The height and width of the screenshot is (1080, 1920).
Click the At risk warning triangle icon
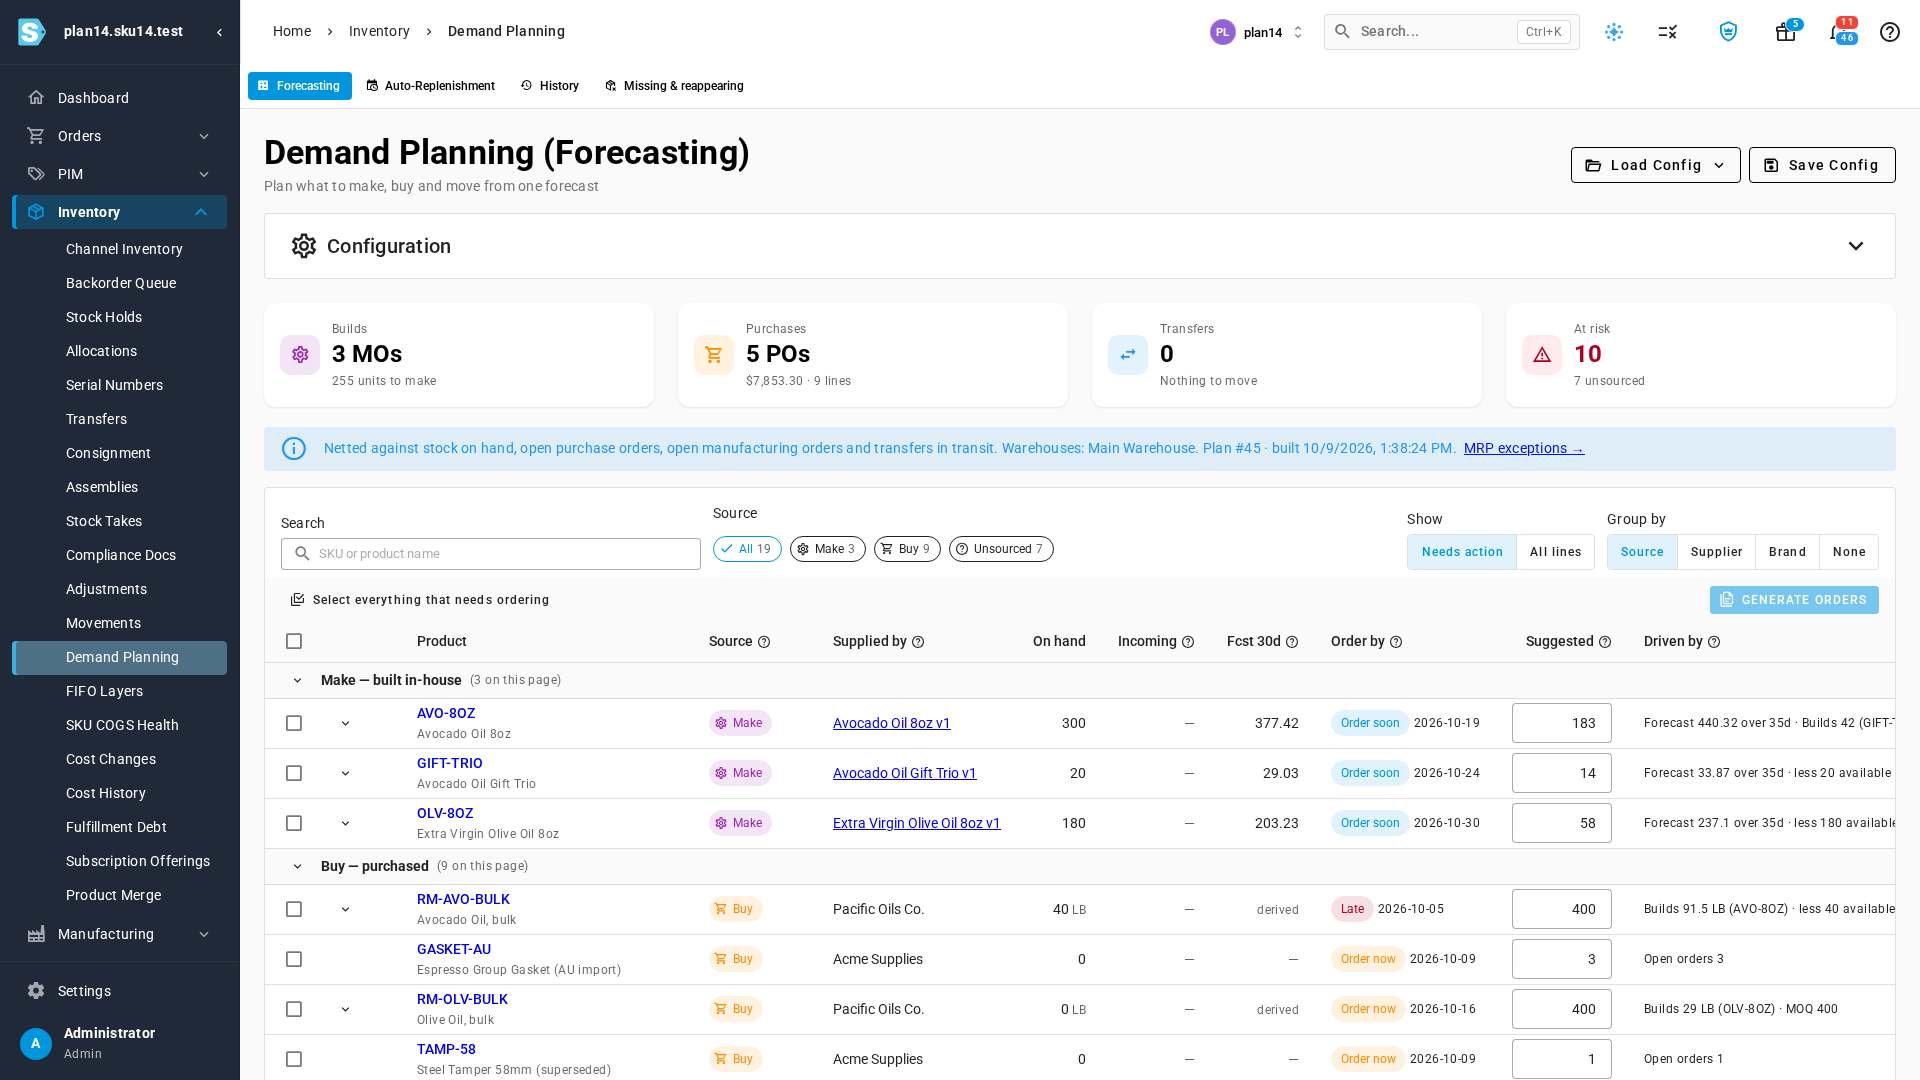(x=1542, y=355)
